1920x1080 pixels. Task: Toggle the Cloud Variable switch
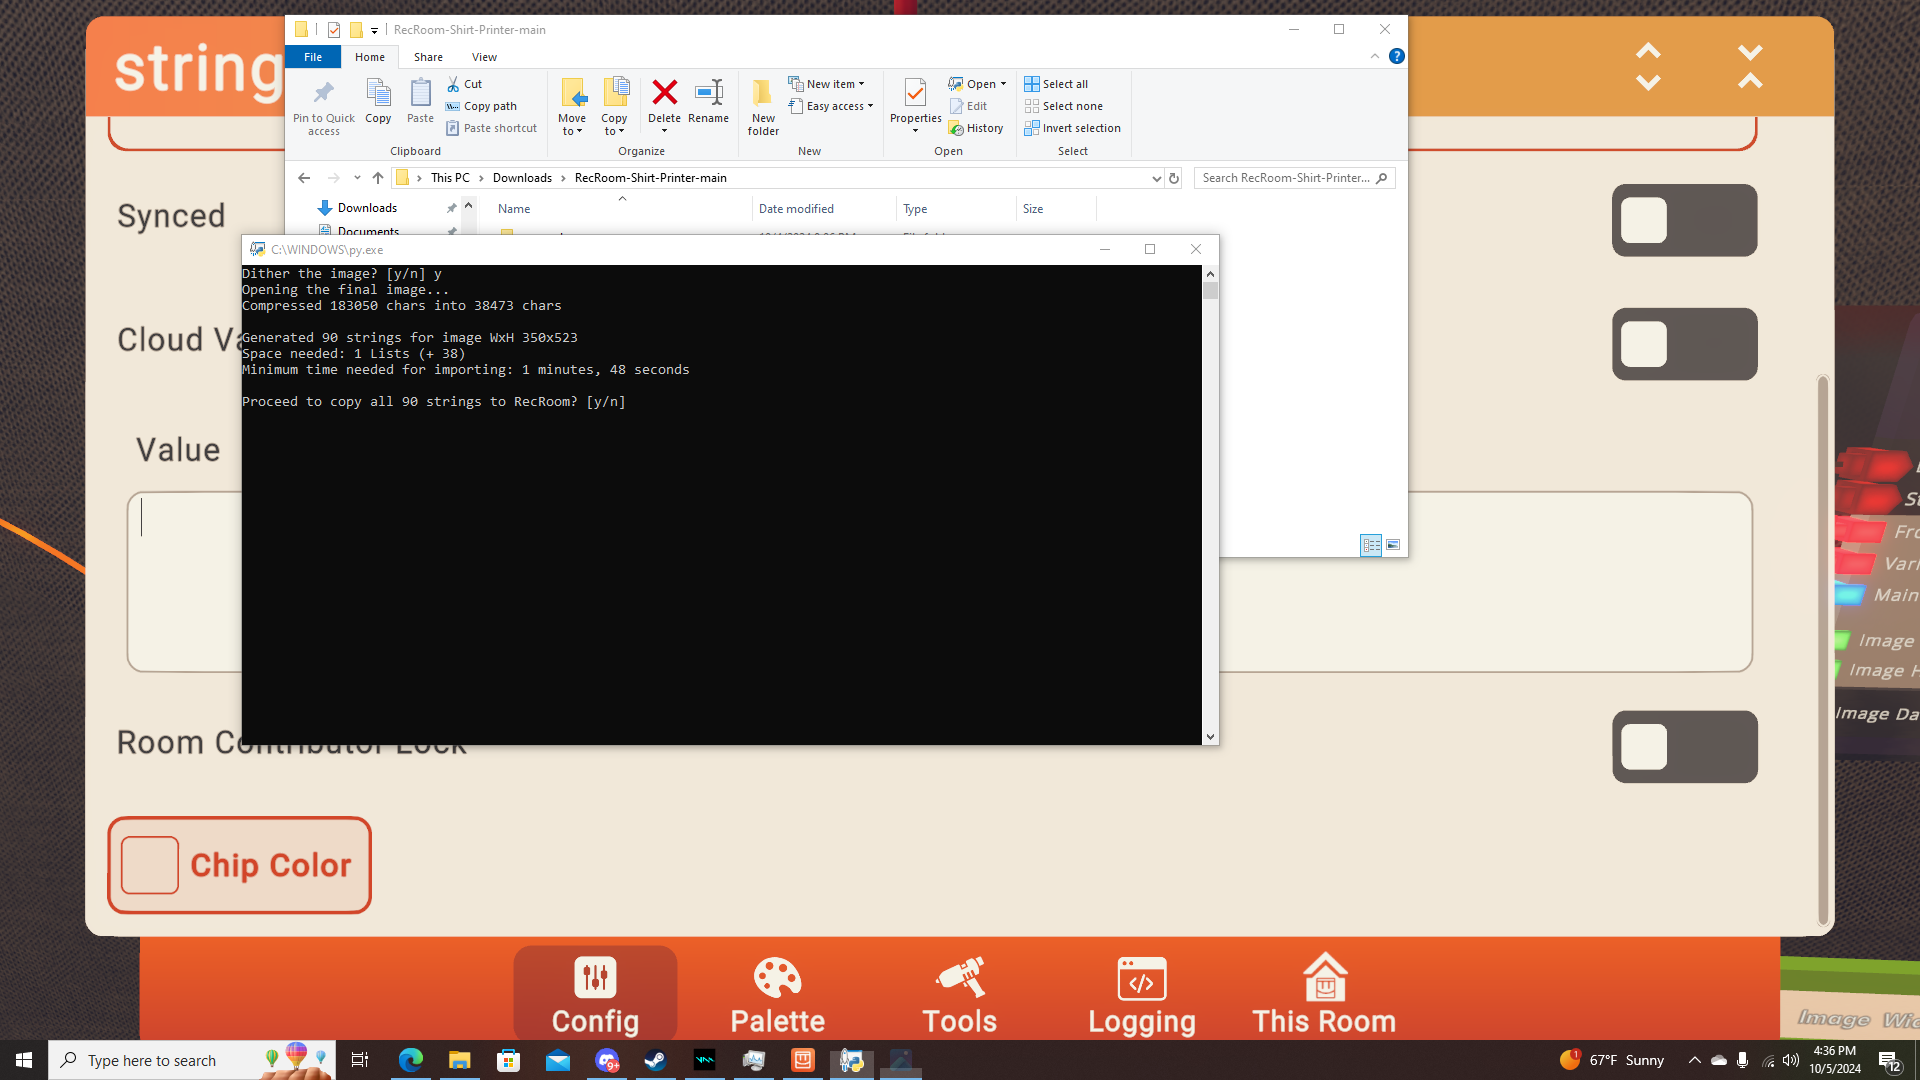(x=1684, y=344)
